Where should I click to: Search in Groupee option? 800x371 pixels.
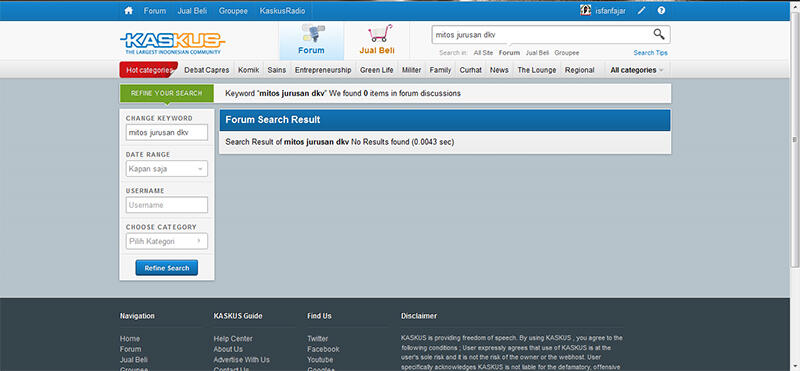click(567, 53)
